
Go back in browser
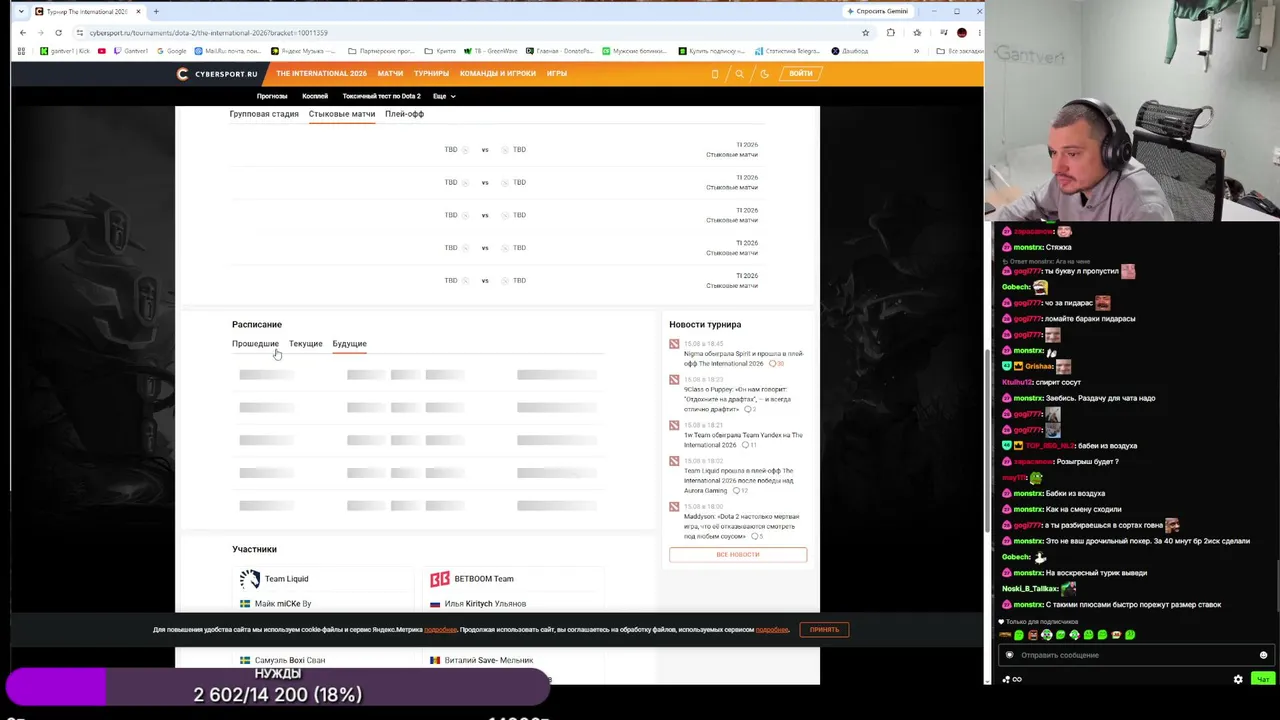pos(23,33)
